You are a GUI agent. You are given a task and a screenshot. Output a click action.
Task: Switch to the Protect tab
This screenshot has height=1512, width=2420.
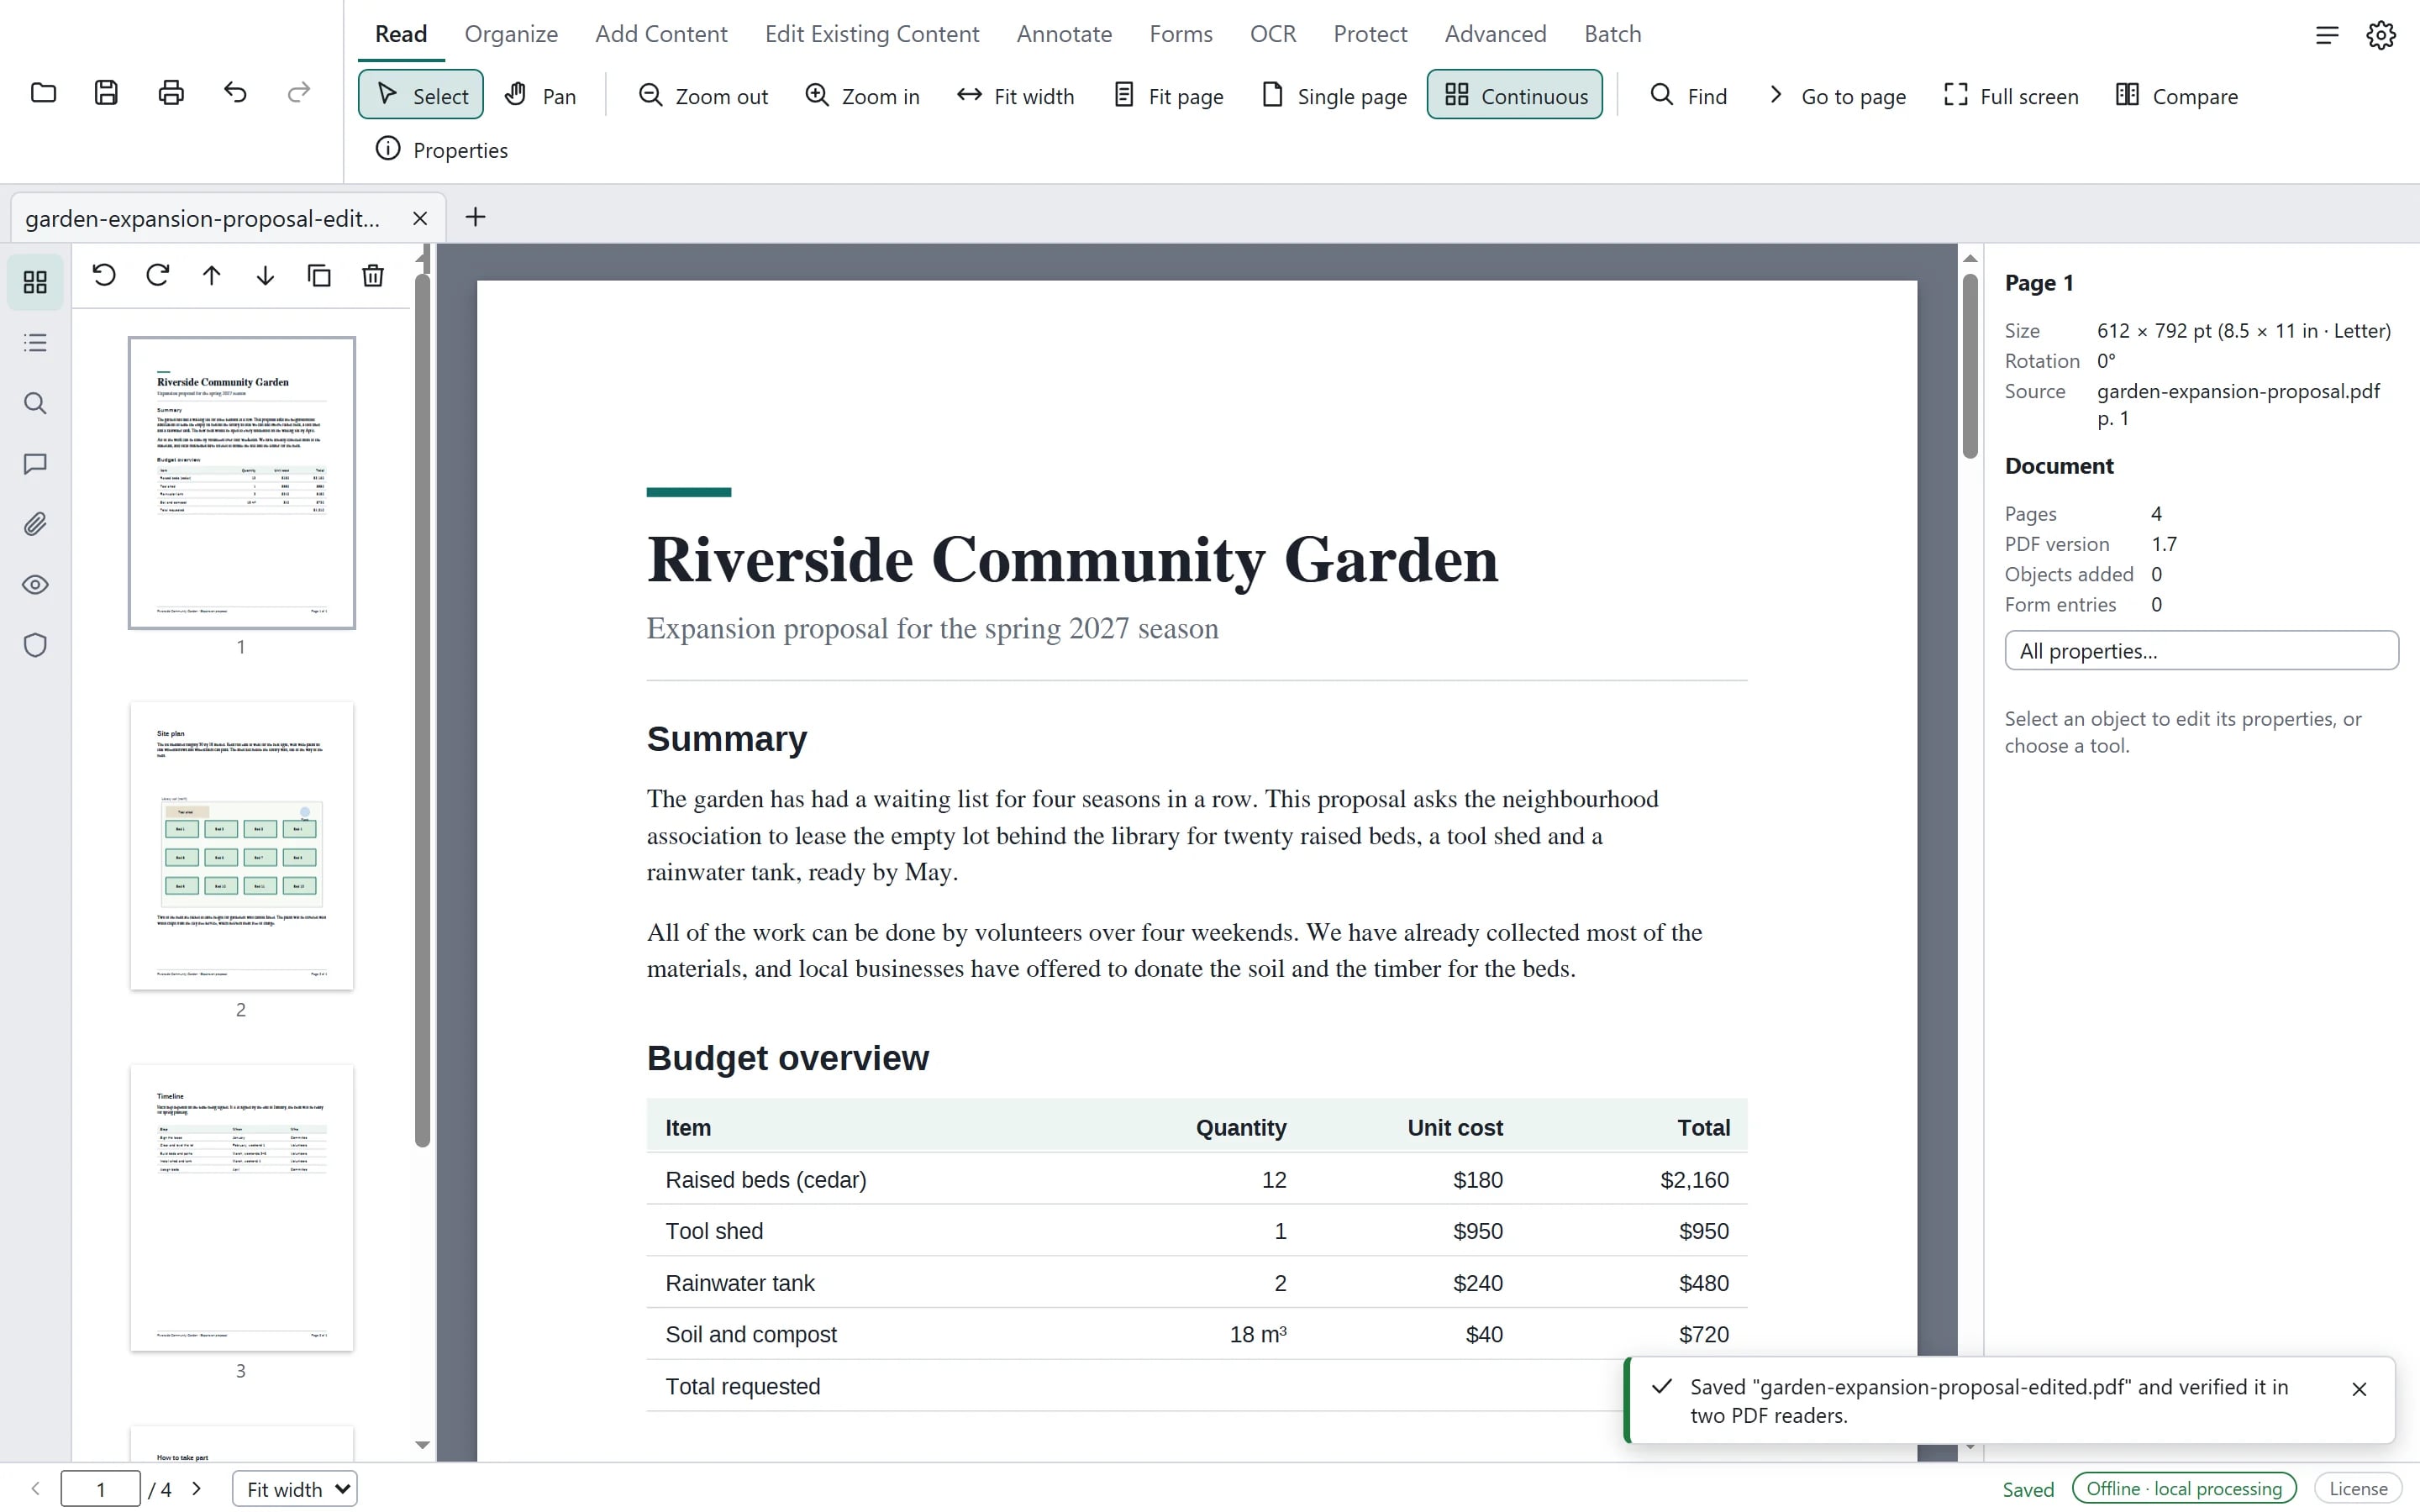(1370, 34)
